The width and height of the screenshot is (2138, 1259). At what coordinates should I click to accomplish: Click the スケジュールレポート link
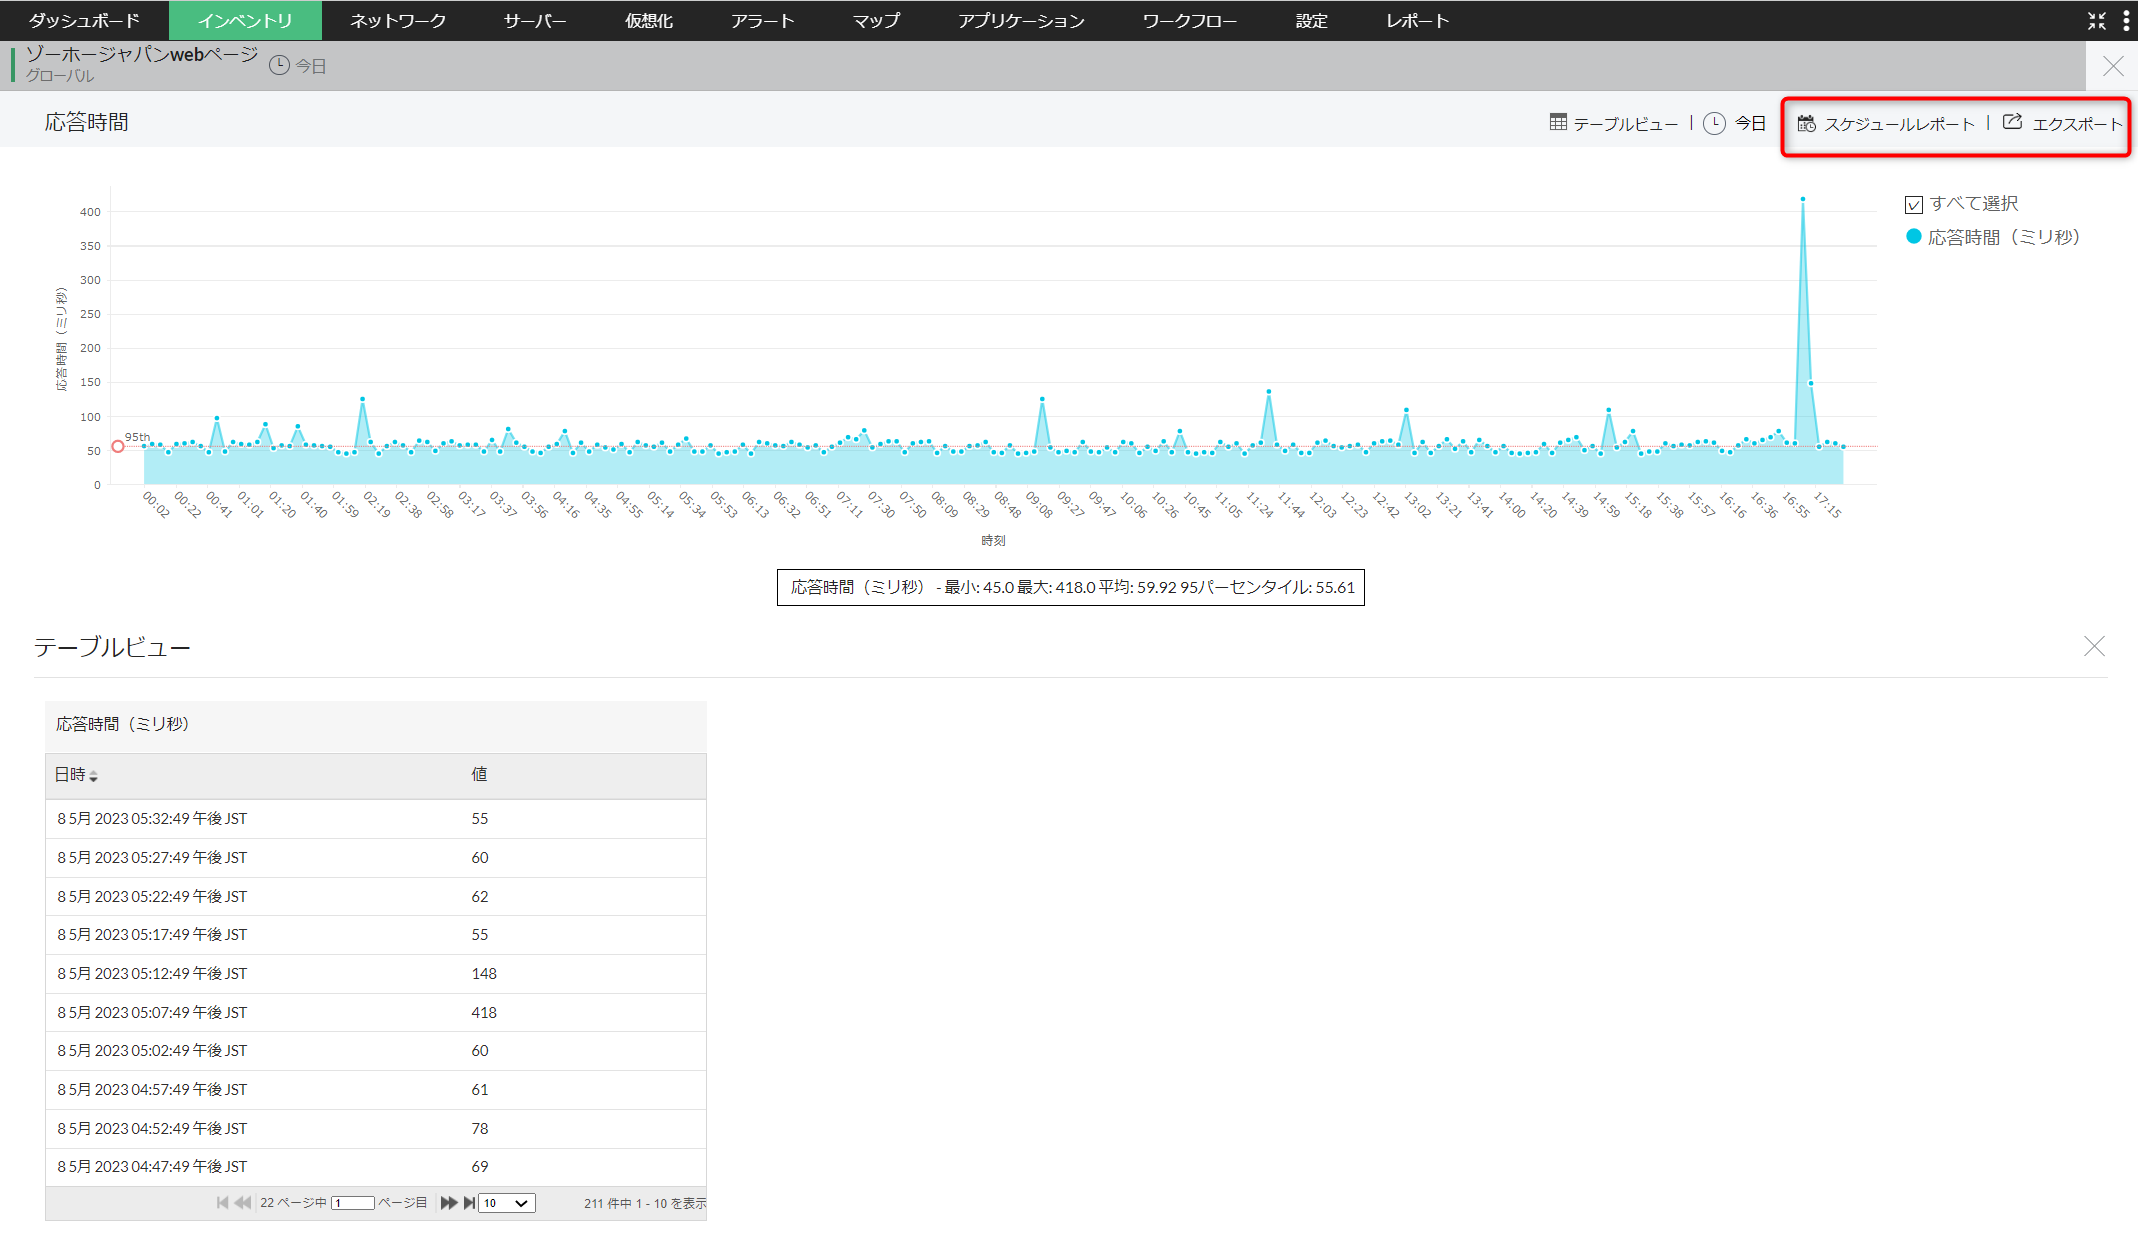pyautogui.click(x=1898, y=124)
